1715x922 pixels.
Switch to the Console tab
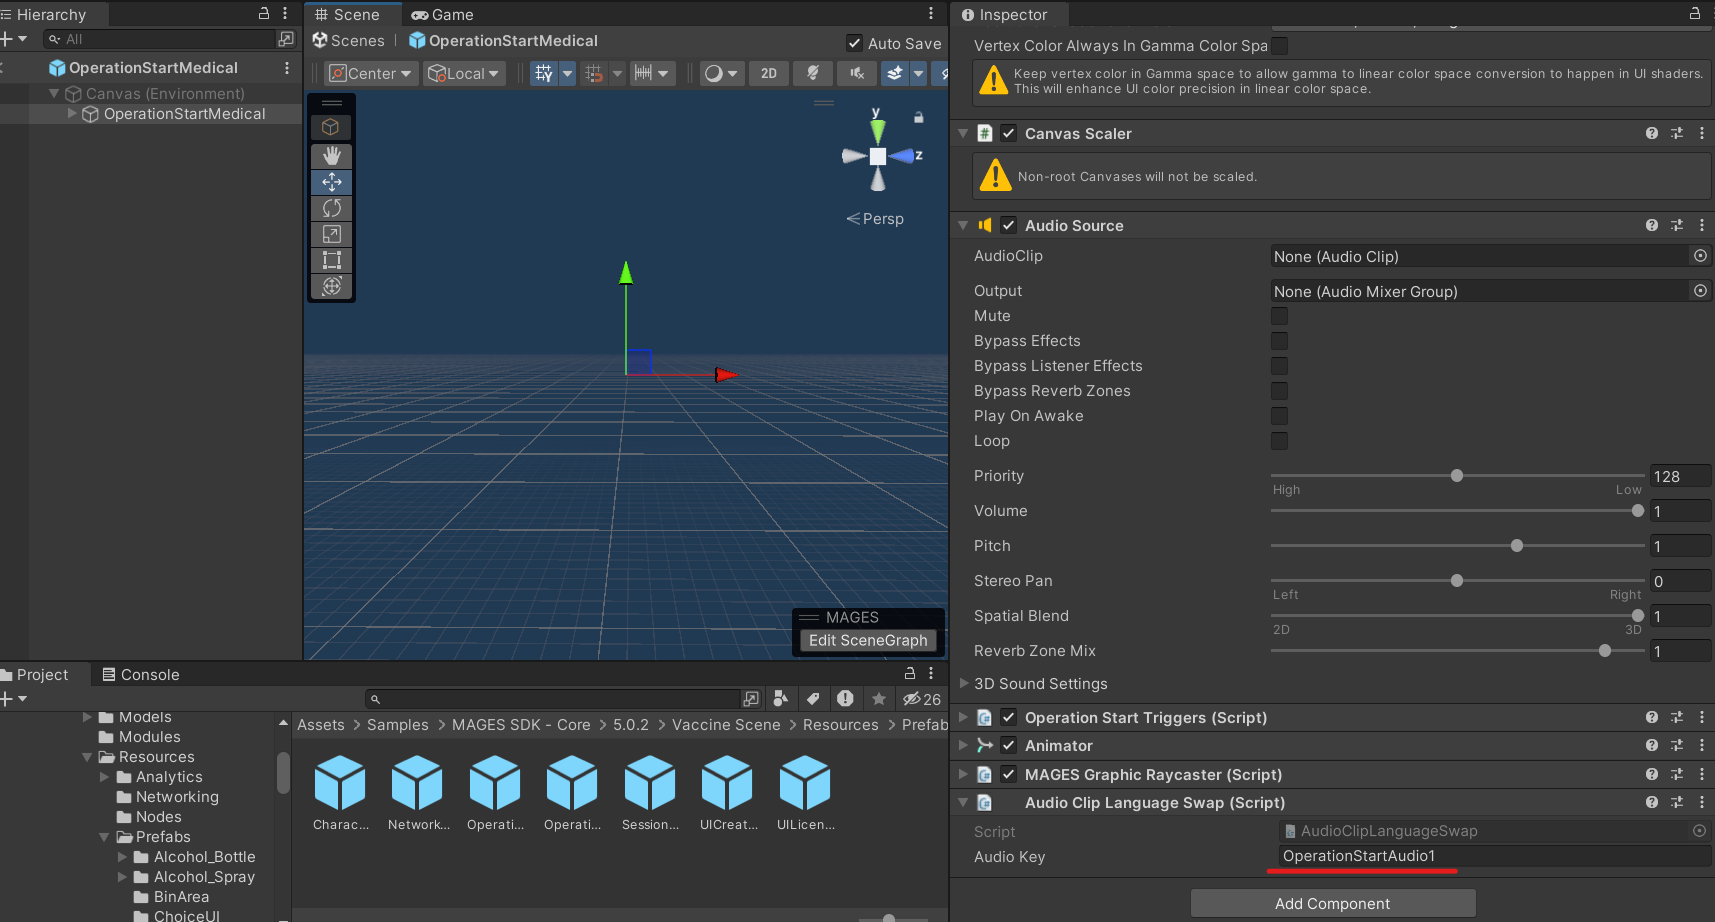140,674
